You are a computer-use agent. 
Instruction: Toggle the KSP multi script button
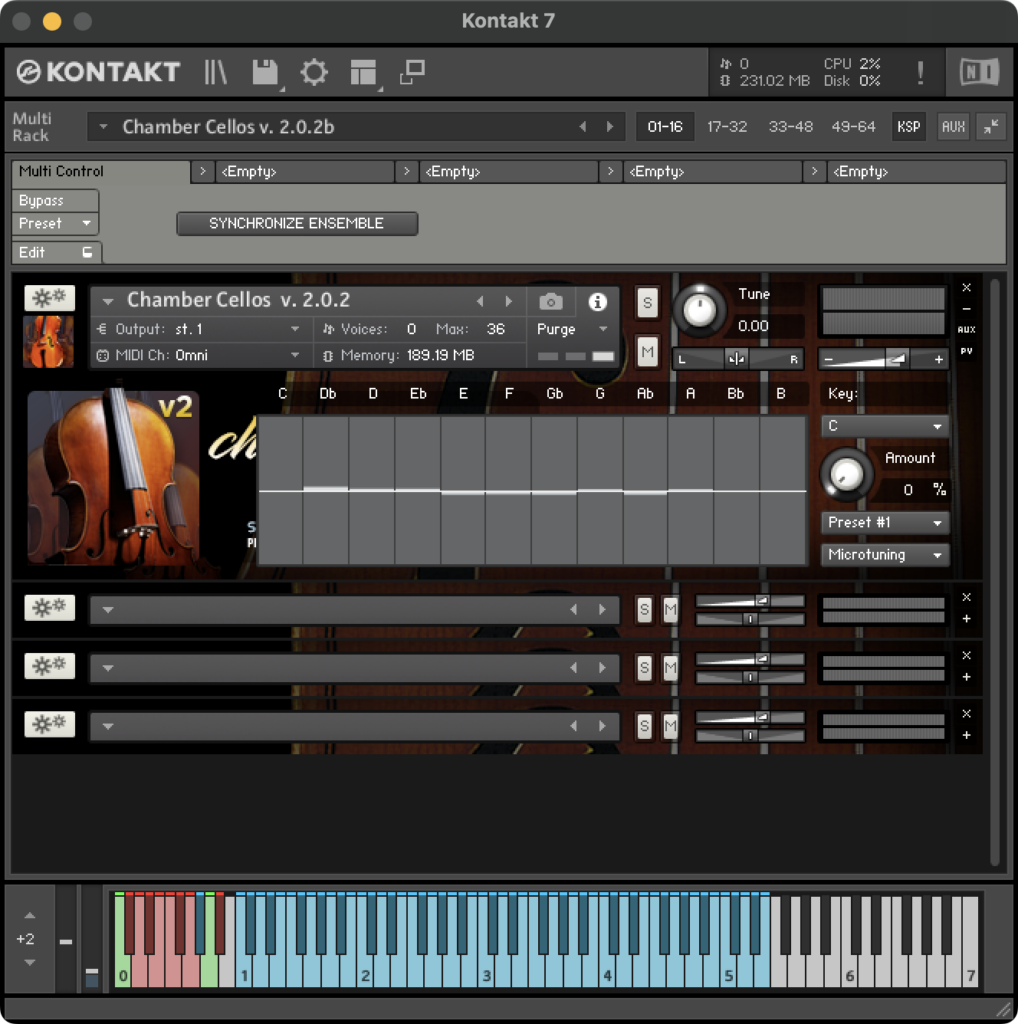coord(908,127)
